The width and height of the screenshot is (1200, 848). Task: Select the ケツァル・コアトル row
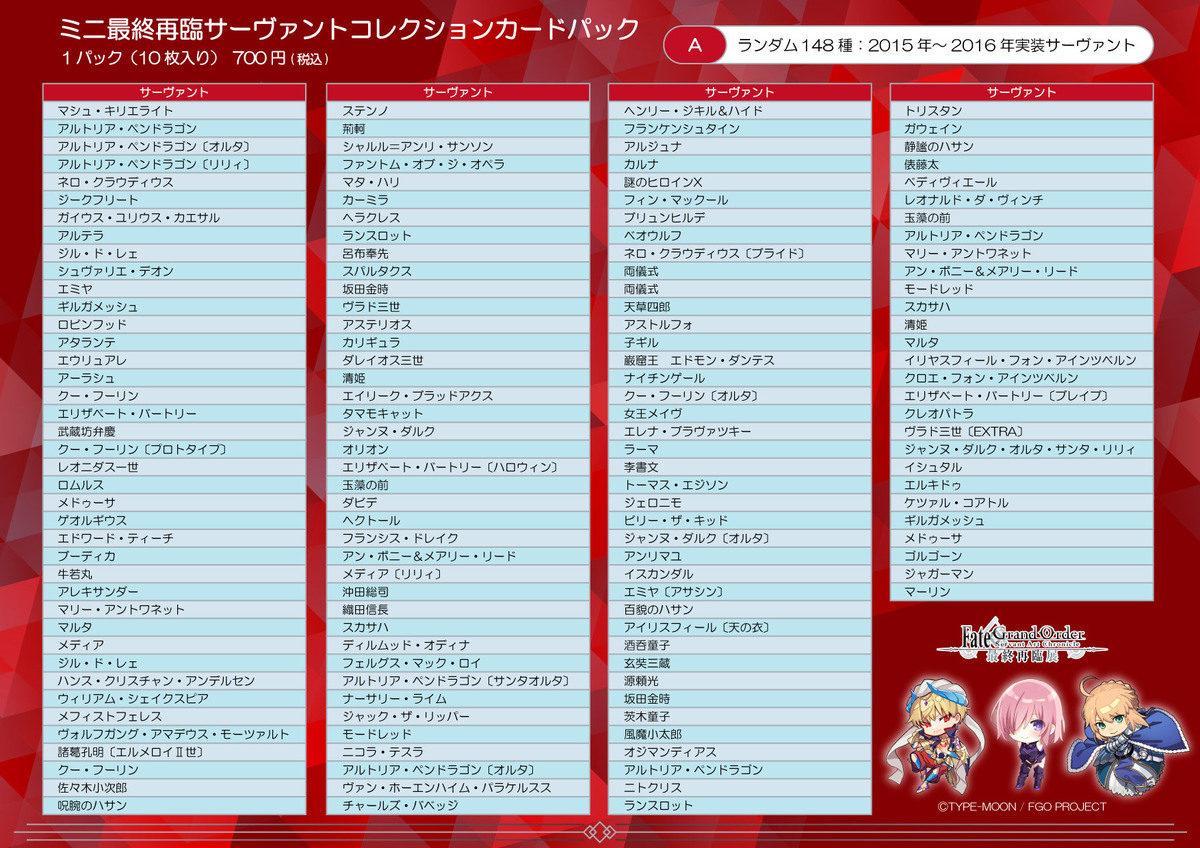(x=1022, y=502)
